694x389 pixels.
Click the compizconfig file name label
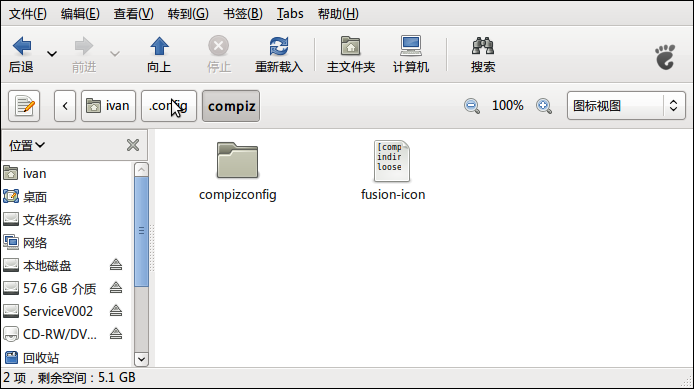238,195
